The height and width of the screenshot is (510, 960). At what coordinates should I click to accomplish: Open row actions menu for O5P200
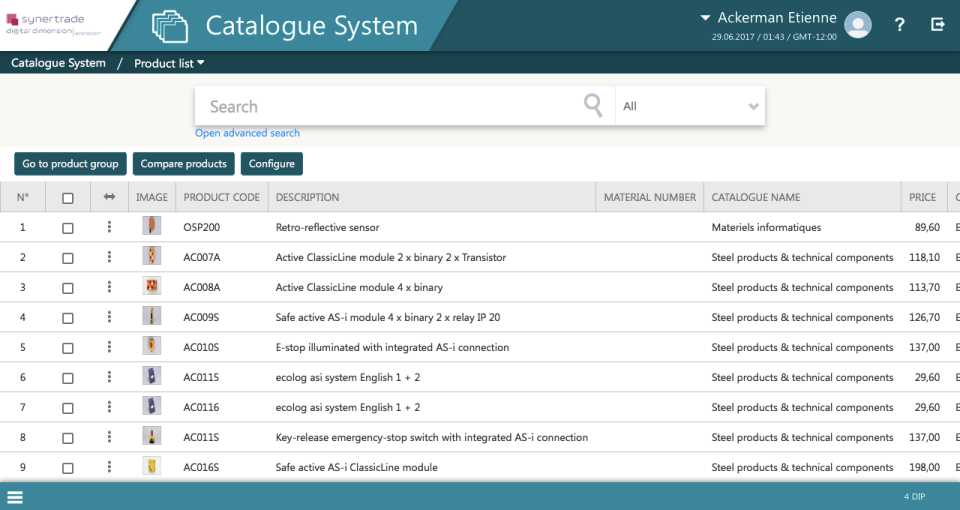coord(109,227)
